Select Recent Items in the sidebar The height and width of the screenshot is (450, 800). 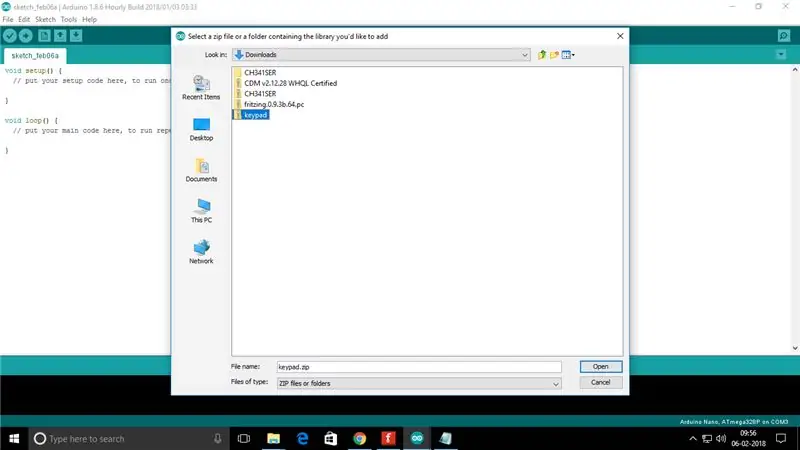click(x=201, y=87)
